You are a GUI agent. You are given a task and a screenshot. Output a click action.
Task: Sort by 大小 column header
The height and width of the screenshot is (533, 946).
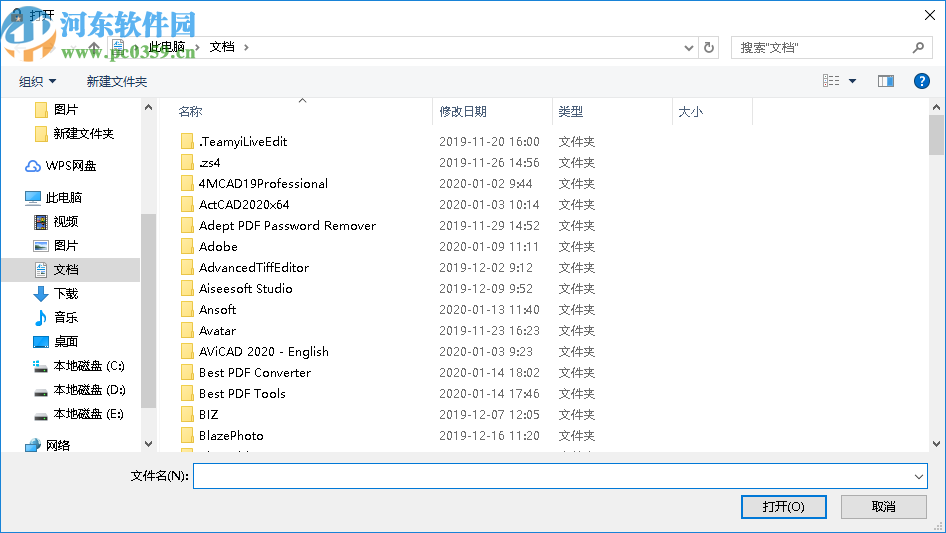[690, 112]
